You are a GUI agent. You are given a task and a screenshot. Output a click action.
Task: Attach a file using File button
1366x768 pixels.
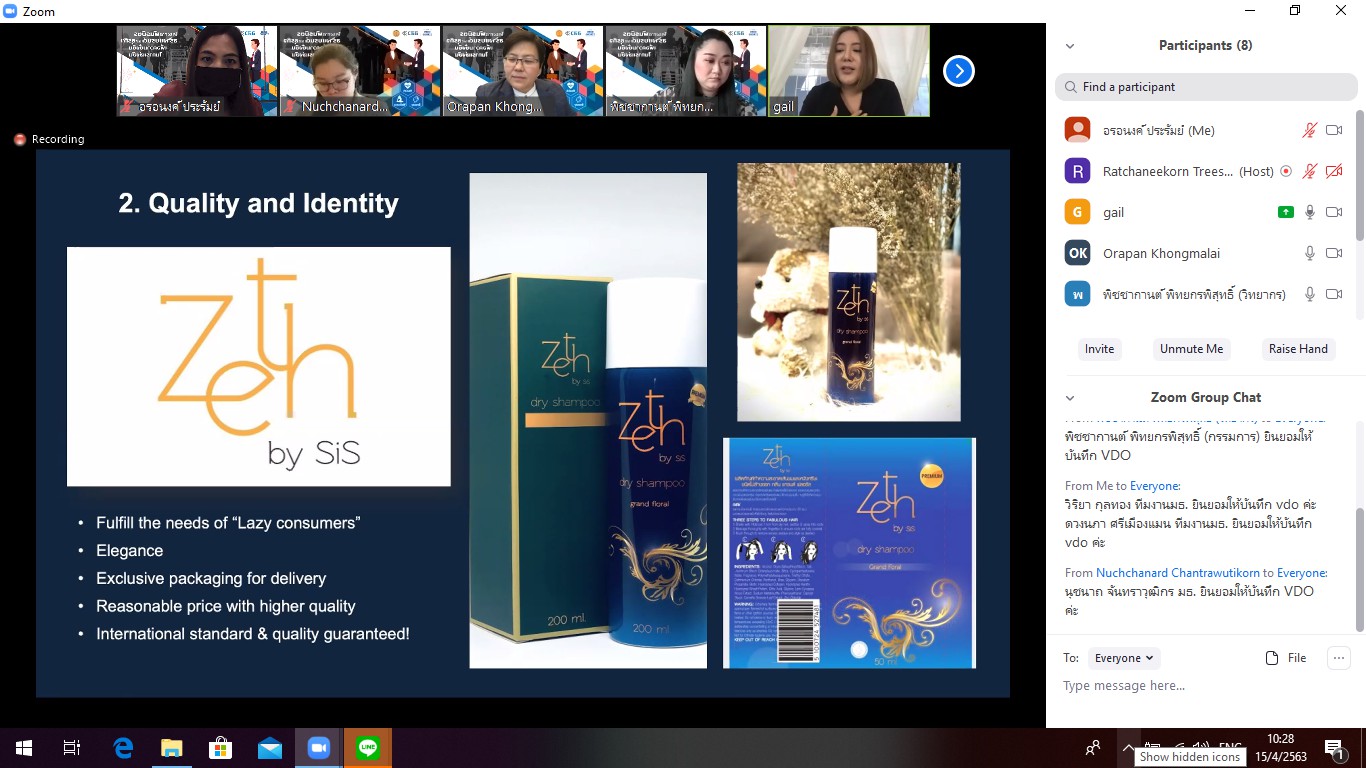pos(1286,658)
